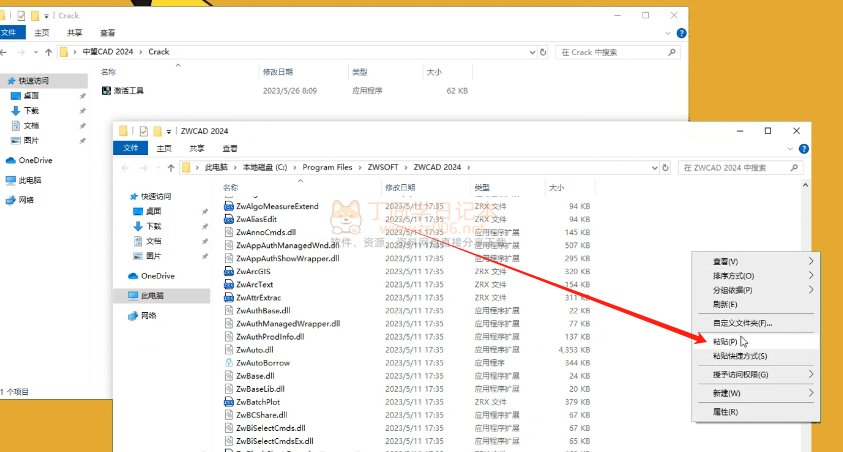Open recent locations dropdown in Crack window
This screenshot has width=843, height=452.
[x=35, y=52]
